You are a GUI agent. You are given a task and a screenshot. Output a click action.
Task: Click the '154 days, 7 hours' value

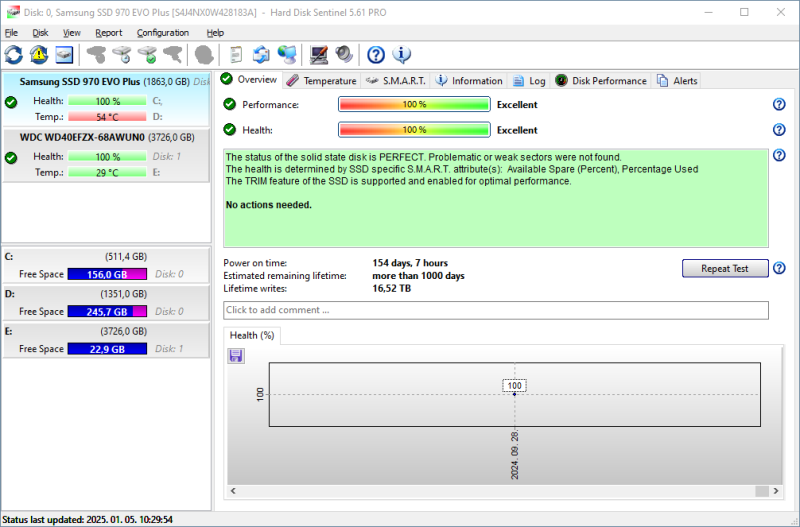tap(410, 263)
